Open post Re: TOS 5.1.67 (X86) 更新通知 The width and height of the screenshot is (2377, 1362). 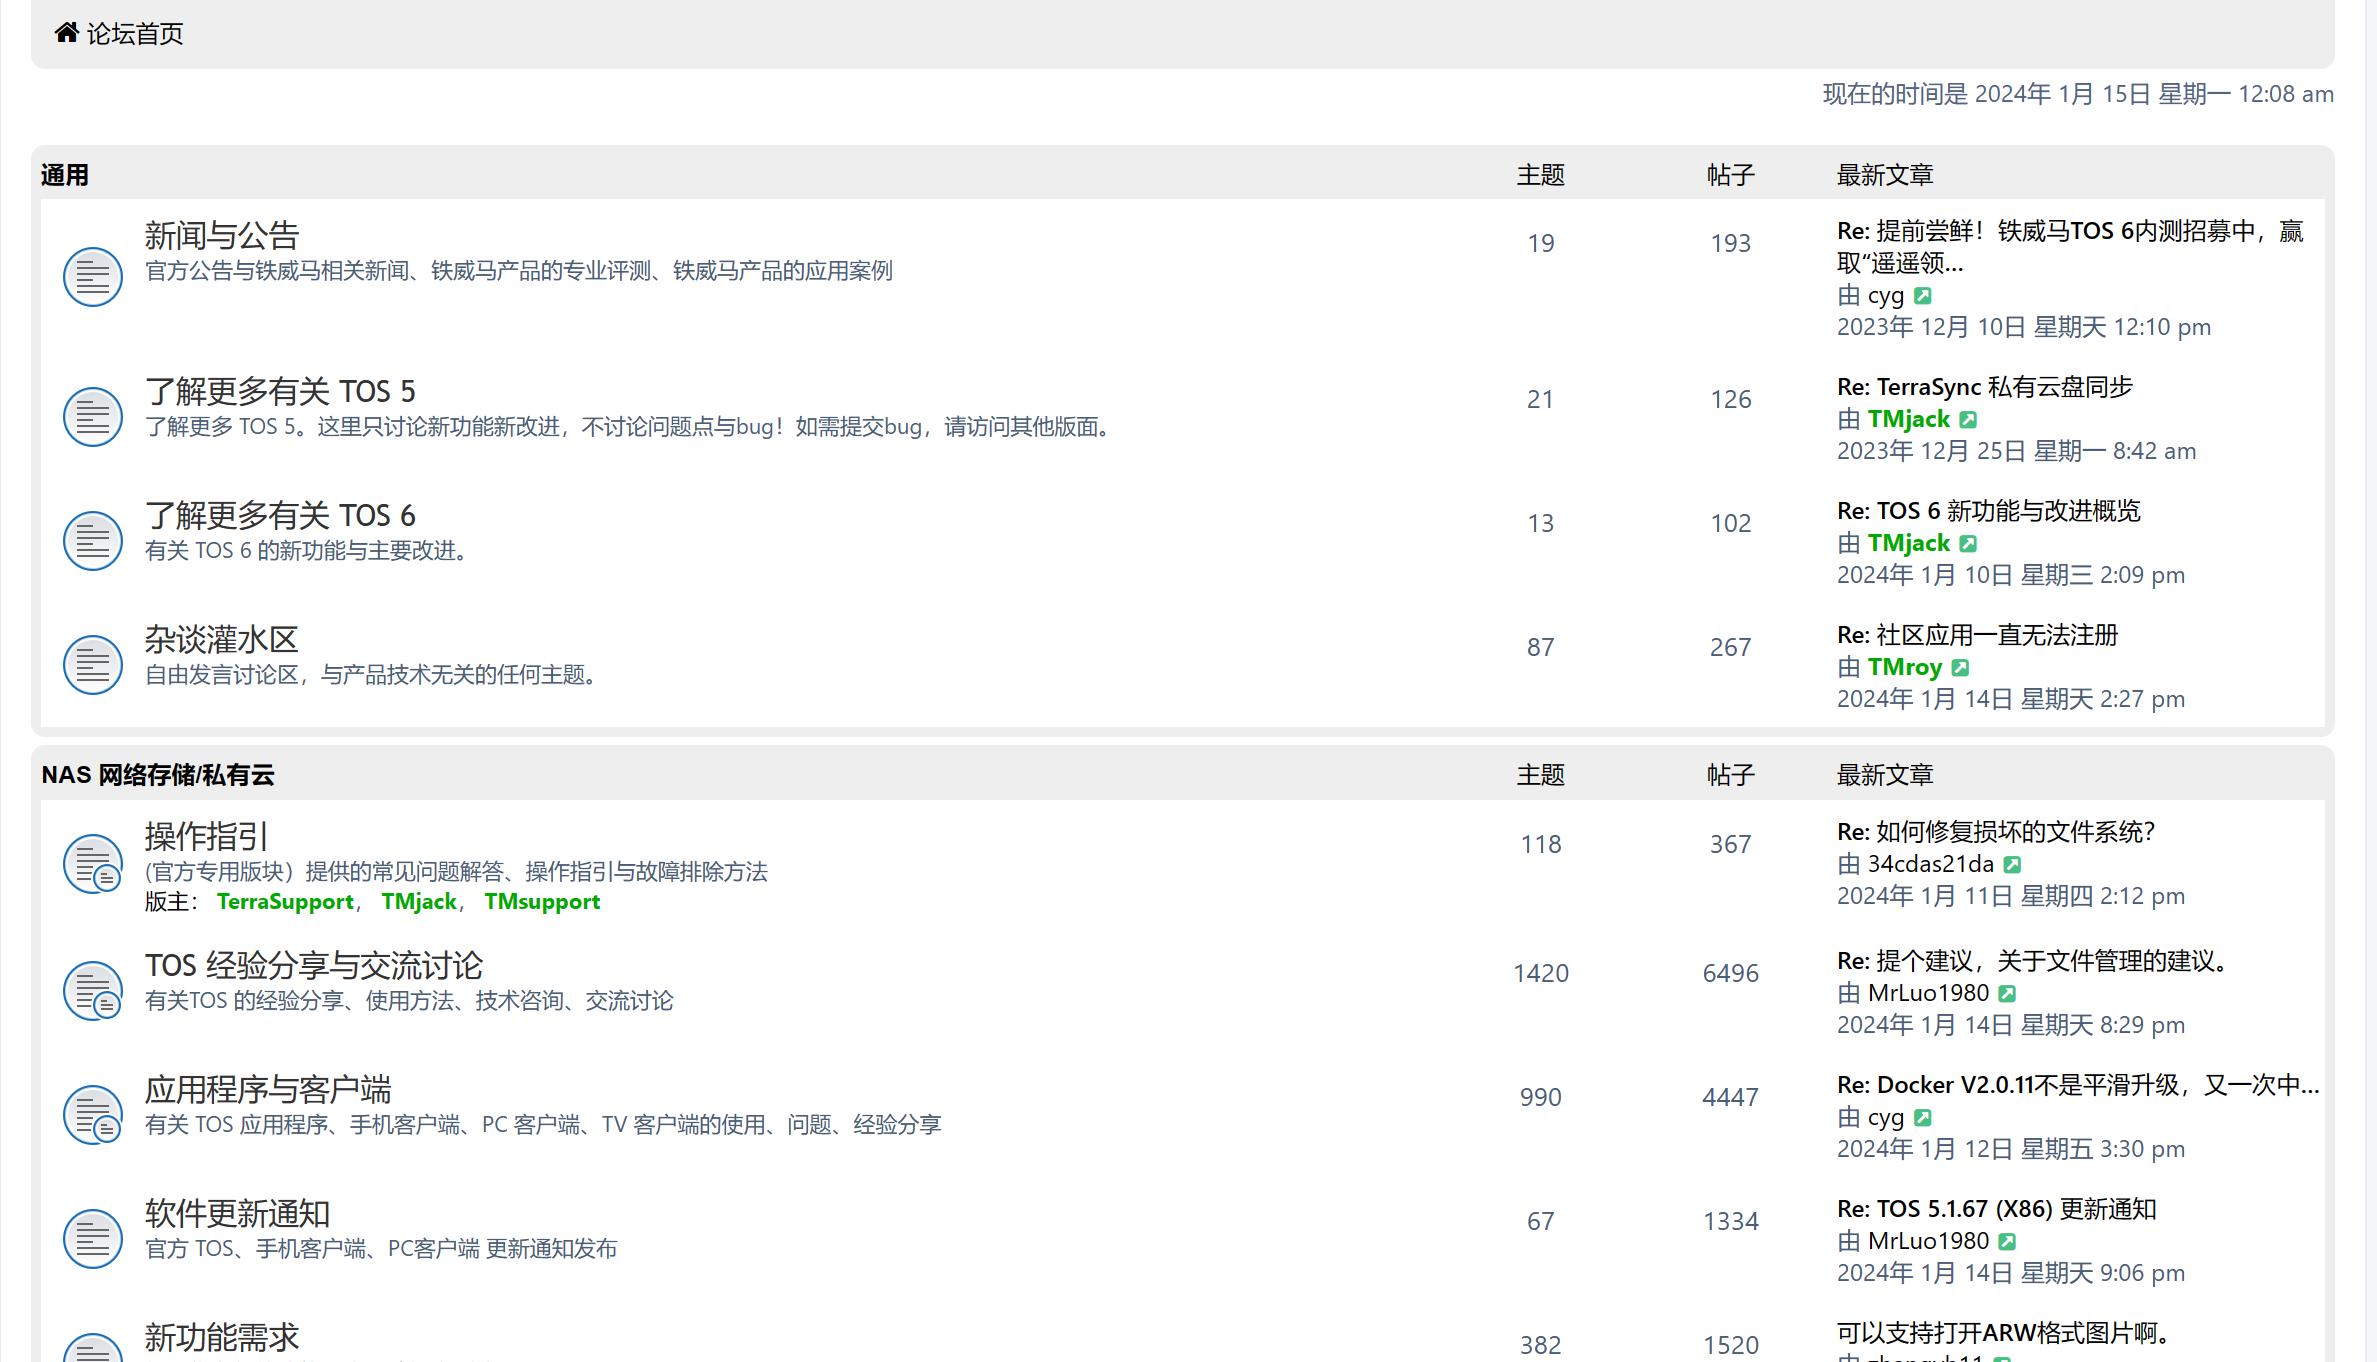[x=1997, y=1209]
